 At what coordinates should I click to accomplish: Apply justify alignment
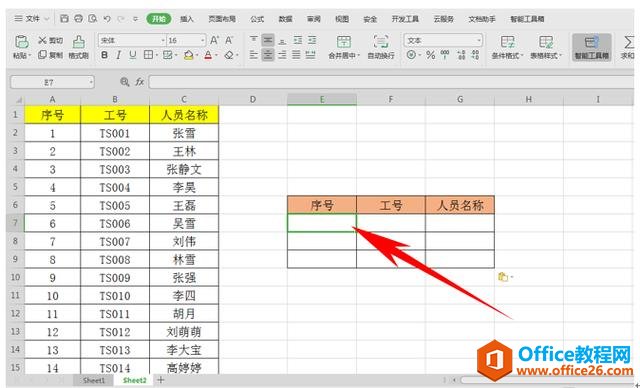(296, 55)
